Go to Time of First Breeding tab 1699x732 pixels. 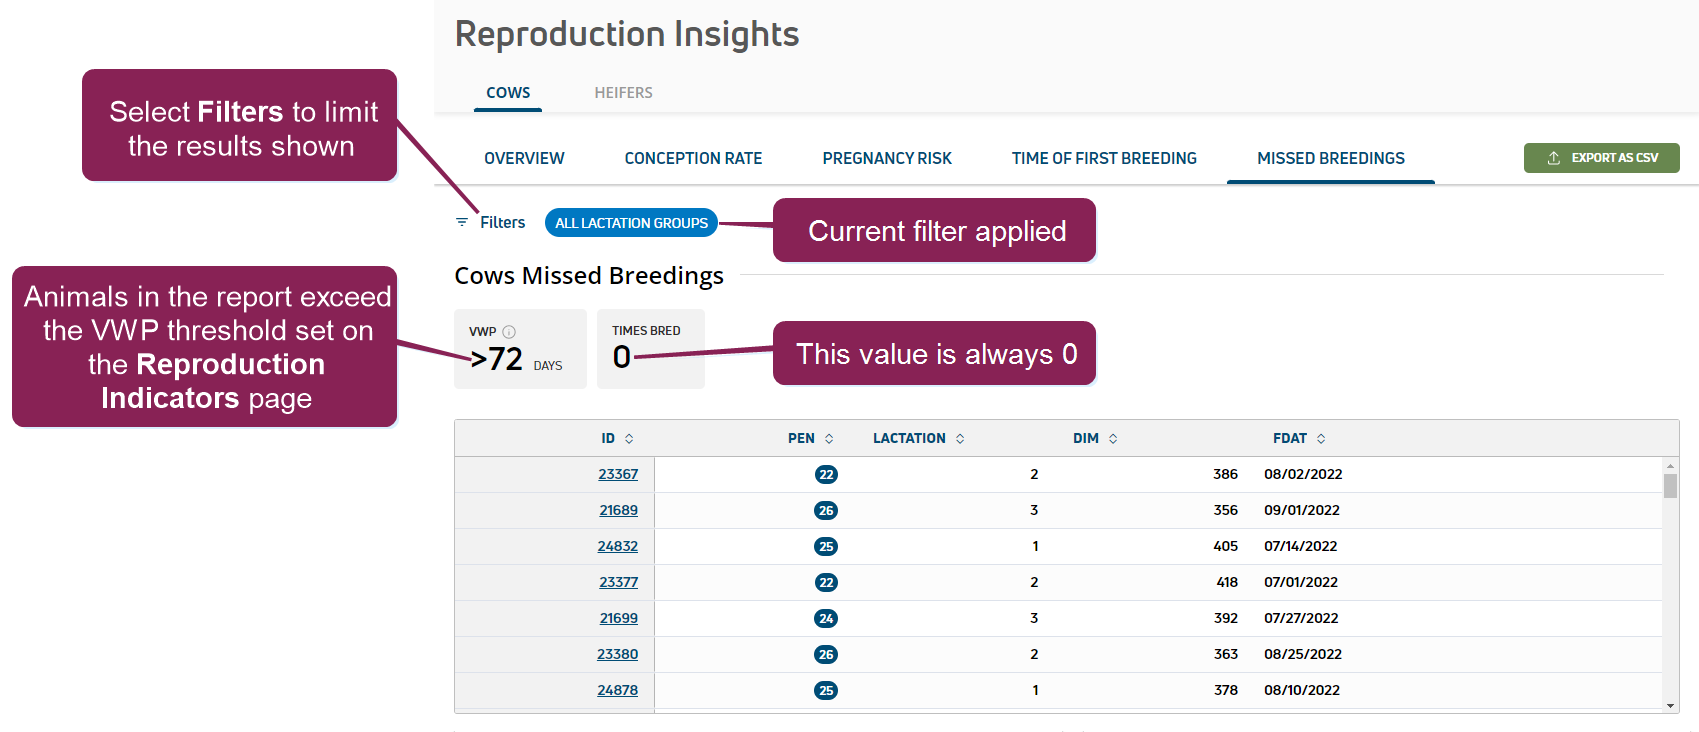[1104, 159]
